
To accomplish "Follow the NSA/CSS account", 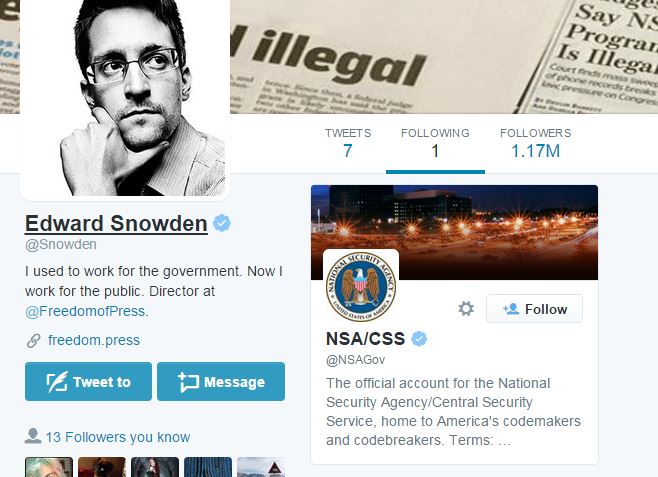I will coord(534,309).
